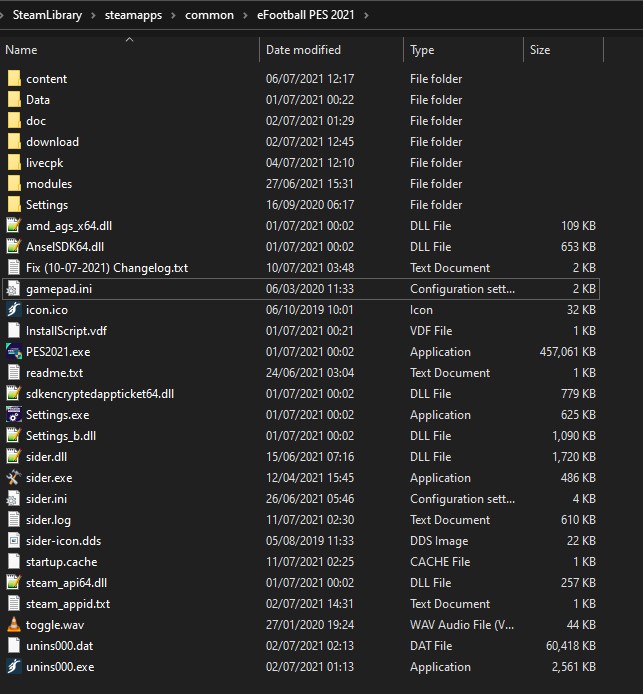643x694 pixels.
Task: Go to steamapps in the address path
Action: (x=133, y=15)
